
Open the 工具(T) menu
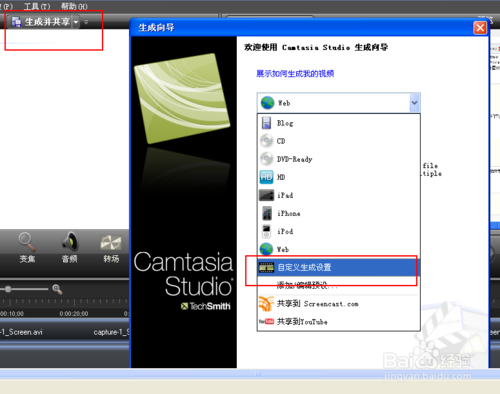(37, 6)
